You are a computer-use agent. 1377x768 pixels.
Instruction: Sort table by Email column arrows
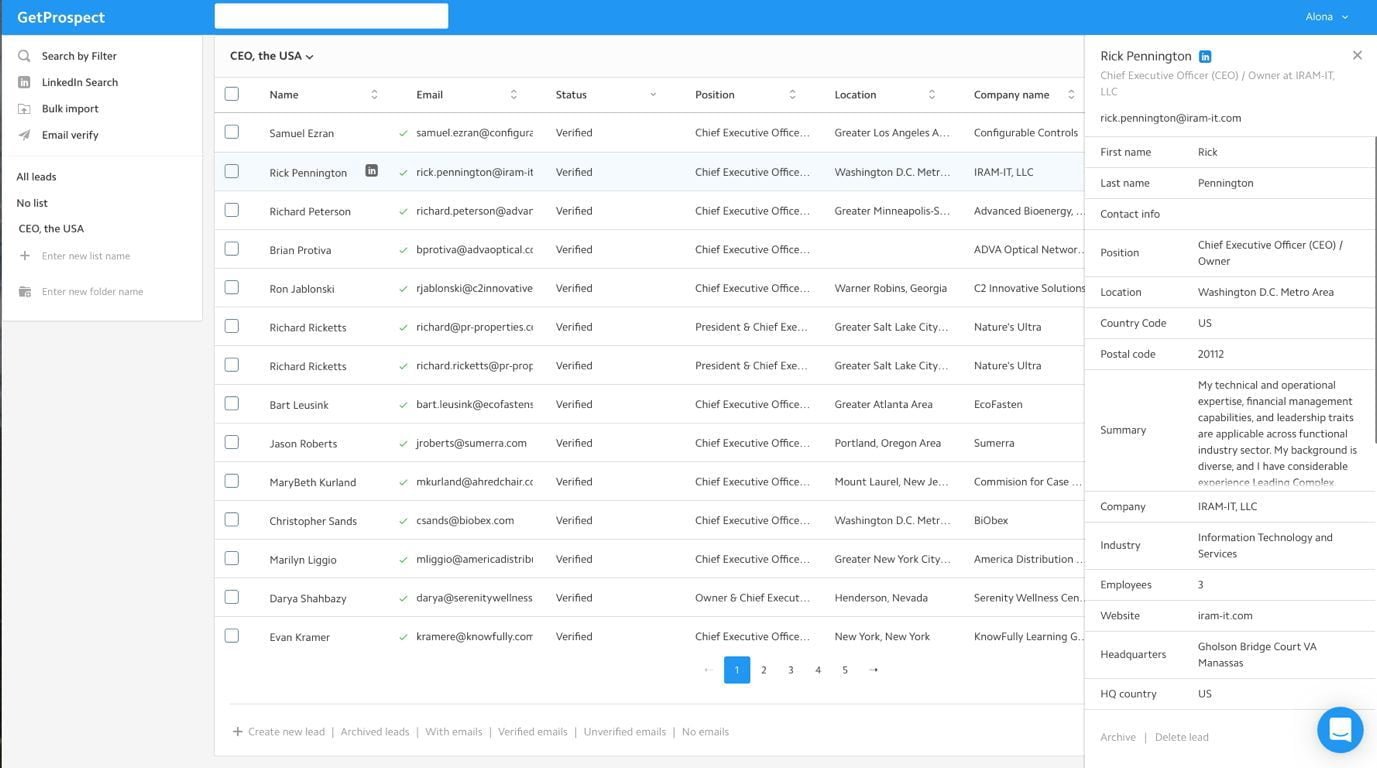(x=513, y=95)
